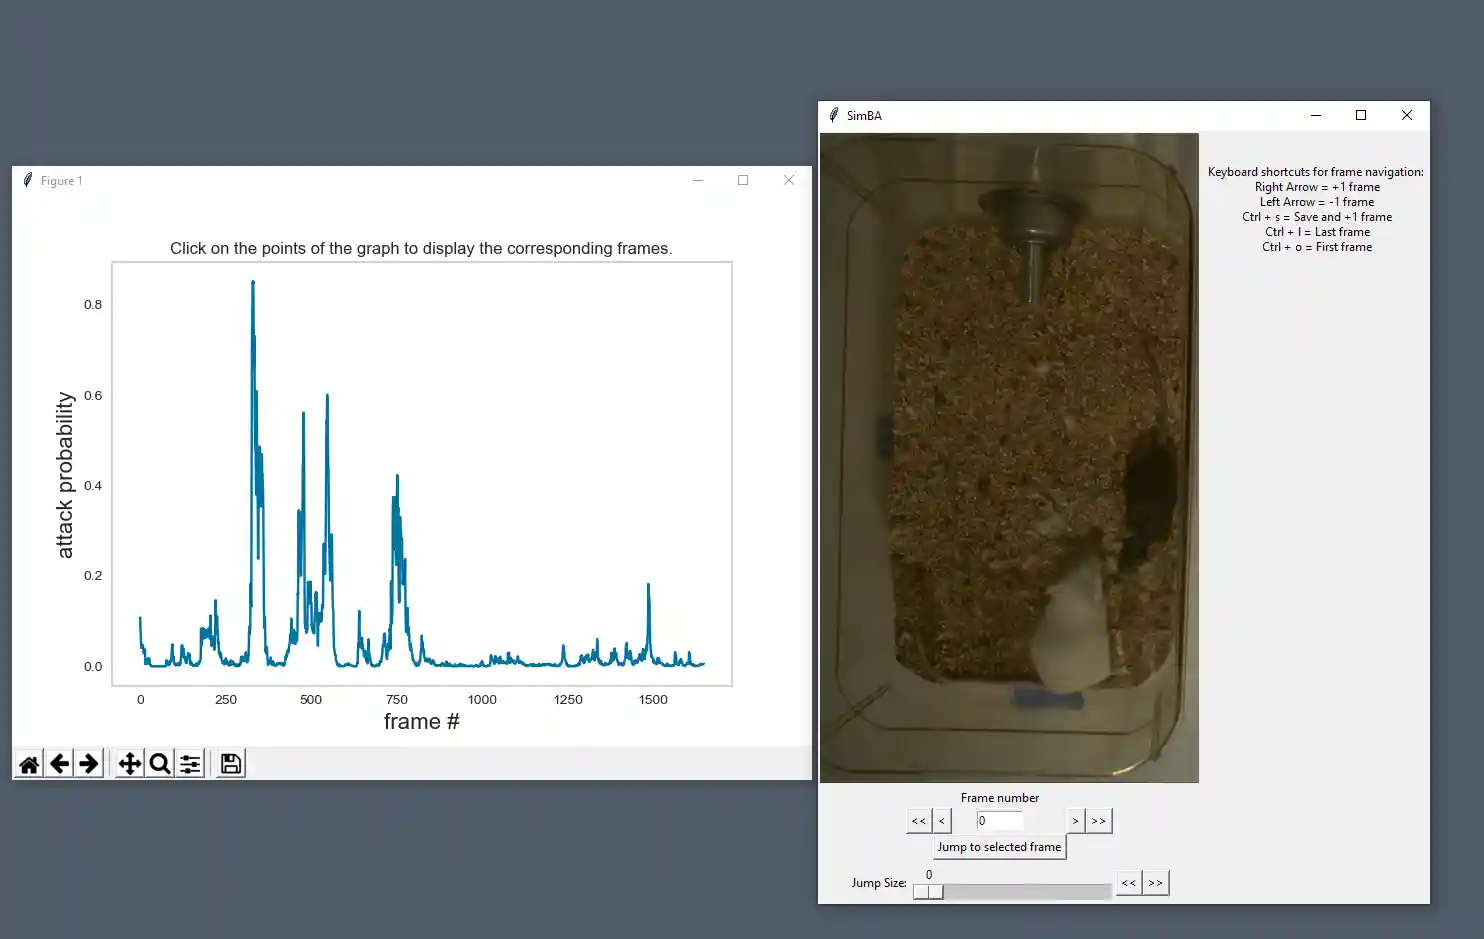Open Configure subplots settings
Screen dimensions: 1484x939
(x=190, y=764)
